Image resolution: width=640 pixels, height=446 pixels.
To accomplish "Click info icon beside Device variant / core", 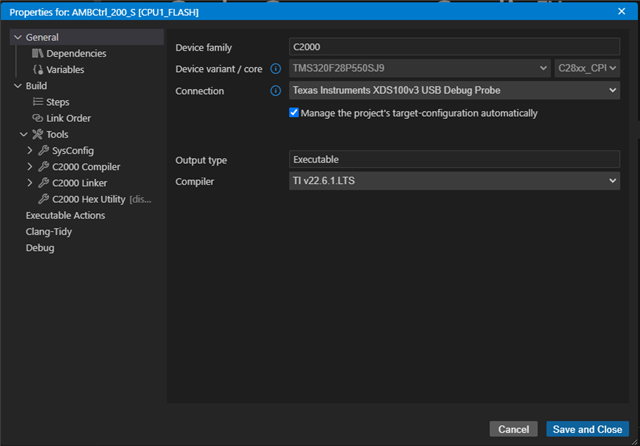I will pos(276,69).
